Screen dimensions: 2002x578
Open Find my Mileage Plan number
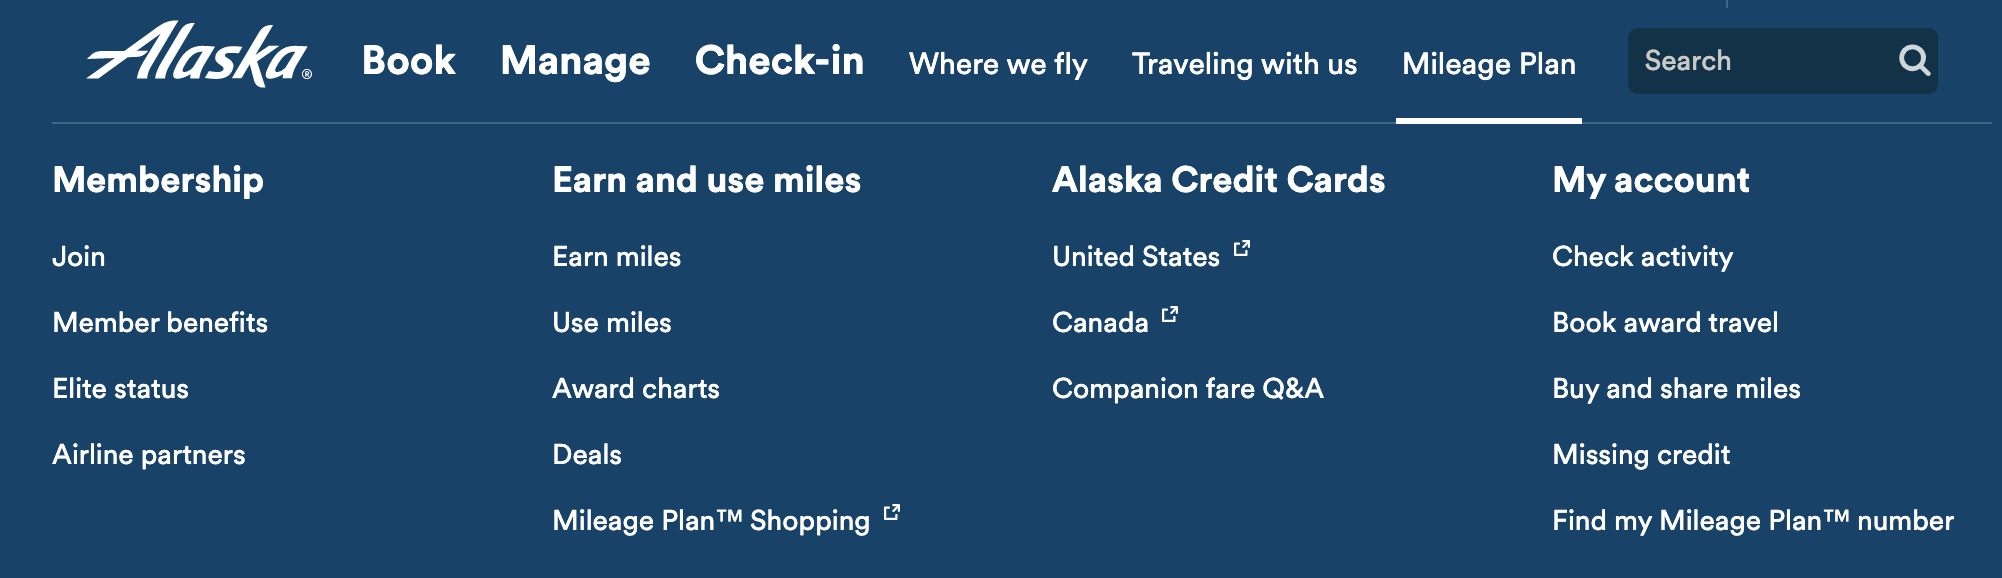1753,521
